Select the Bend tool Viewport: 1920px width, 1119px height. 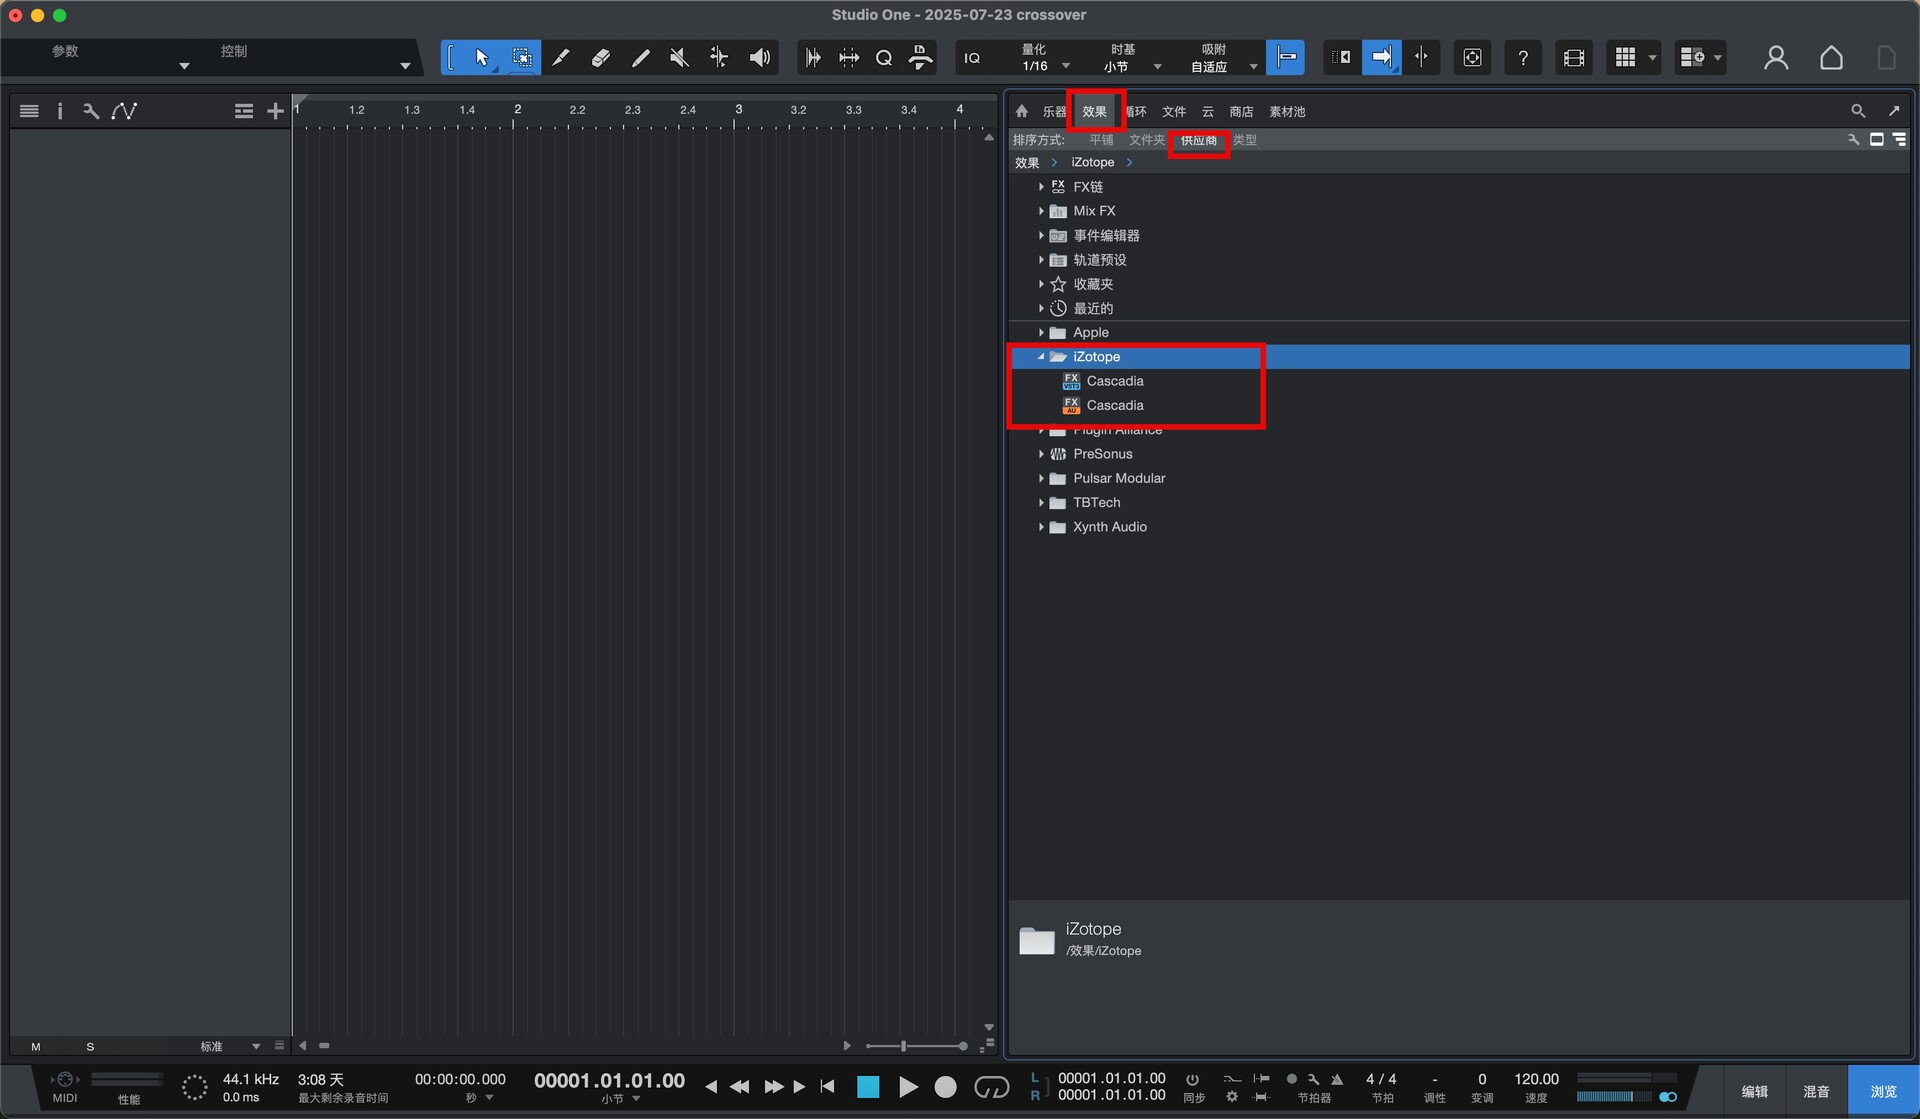pos(719,58)
